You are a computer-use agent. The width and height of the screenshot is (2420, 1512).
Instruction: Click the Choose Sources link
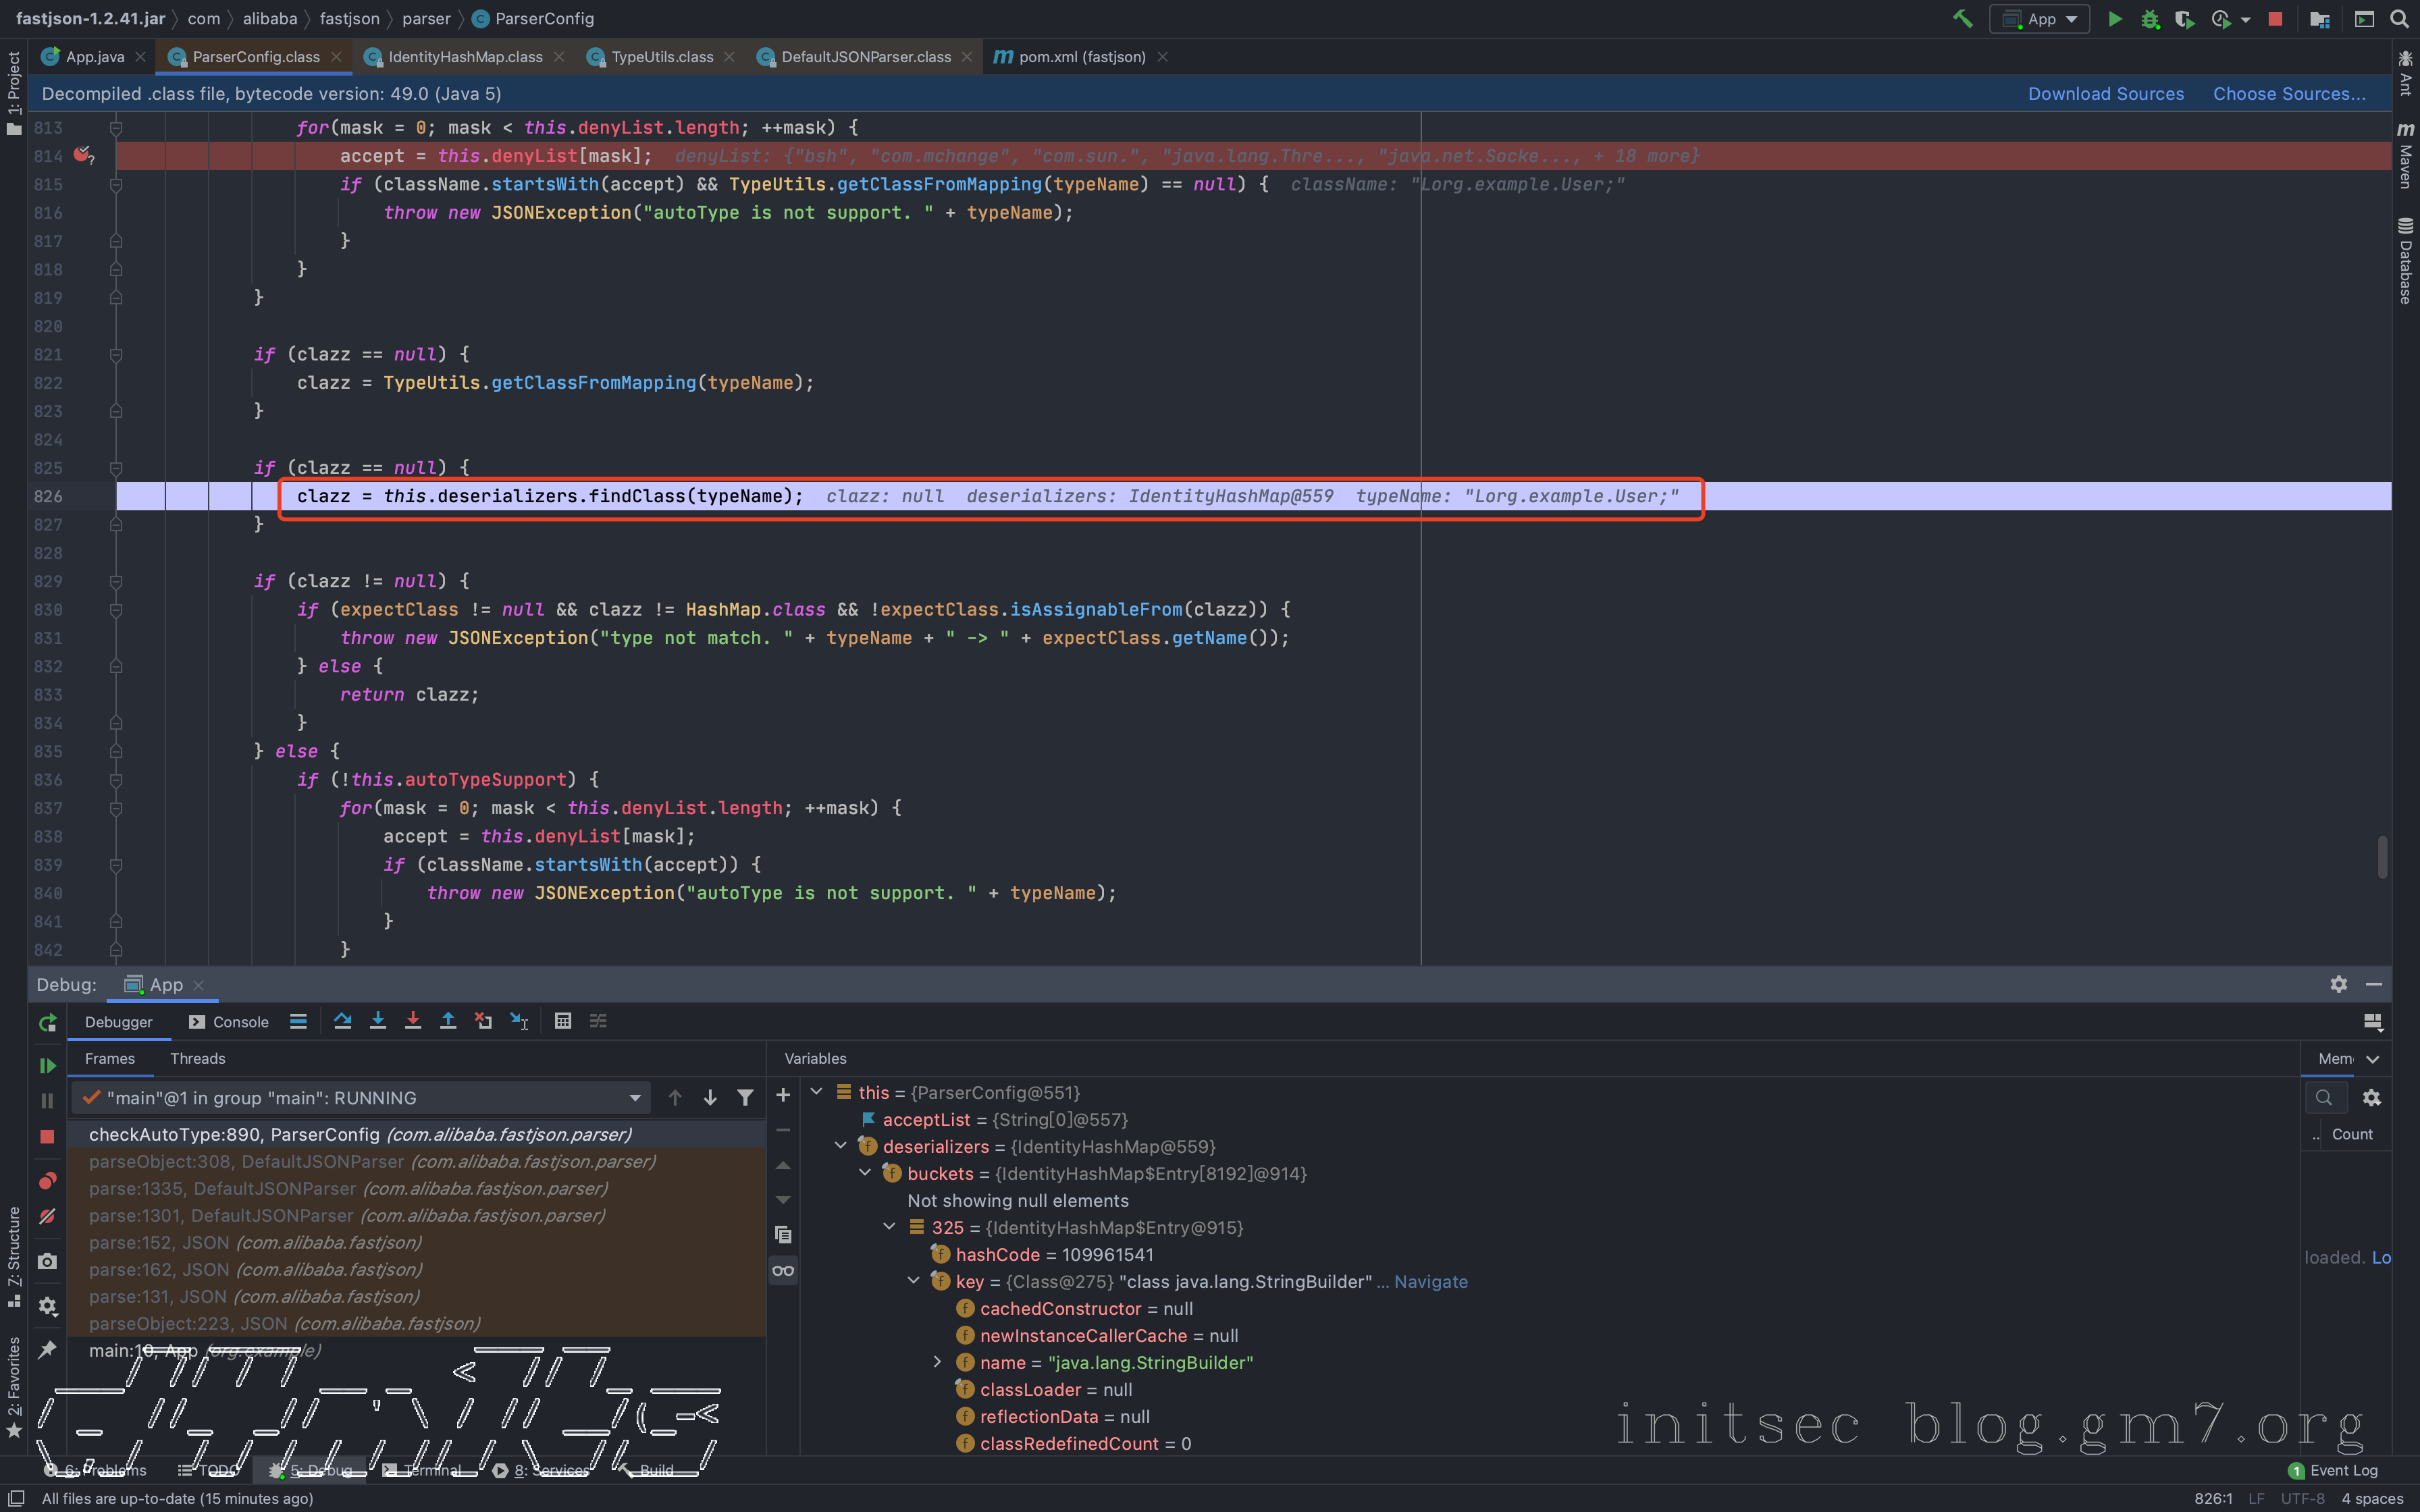(x=2288, y=94)
